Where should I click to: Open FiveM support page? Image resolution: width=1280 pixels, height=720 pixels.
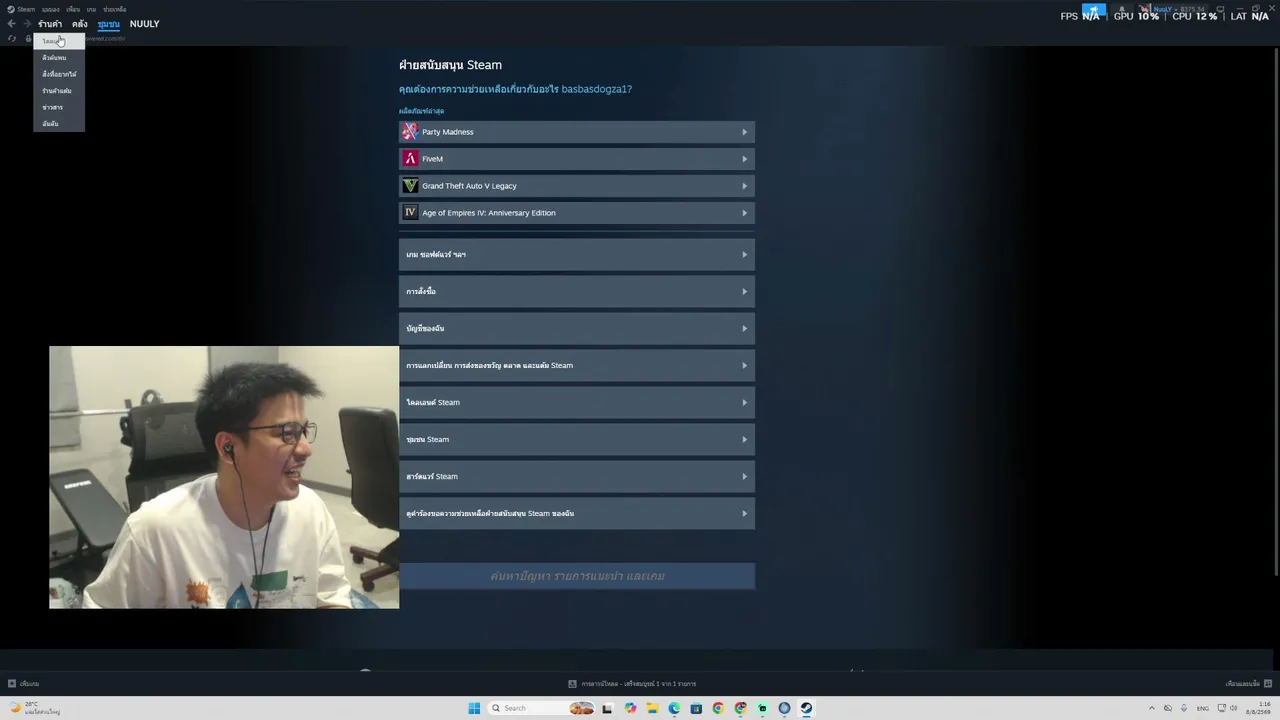(577, 159)
